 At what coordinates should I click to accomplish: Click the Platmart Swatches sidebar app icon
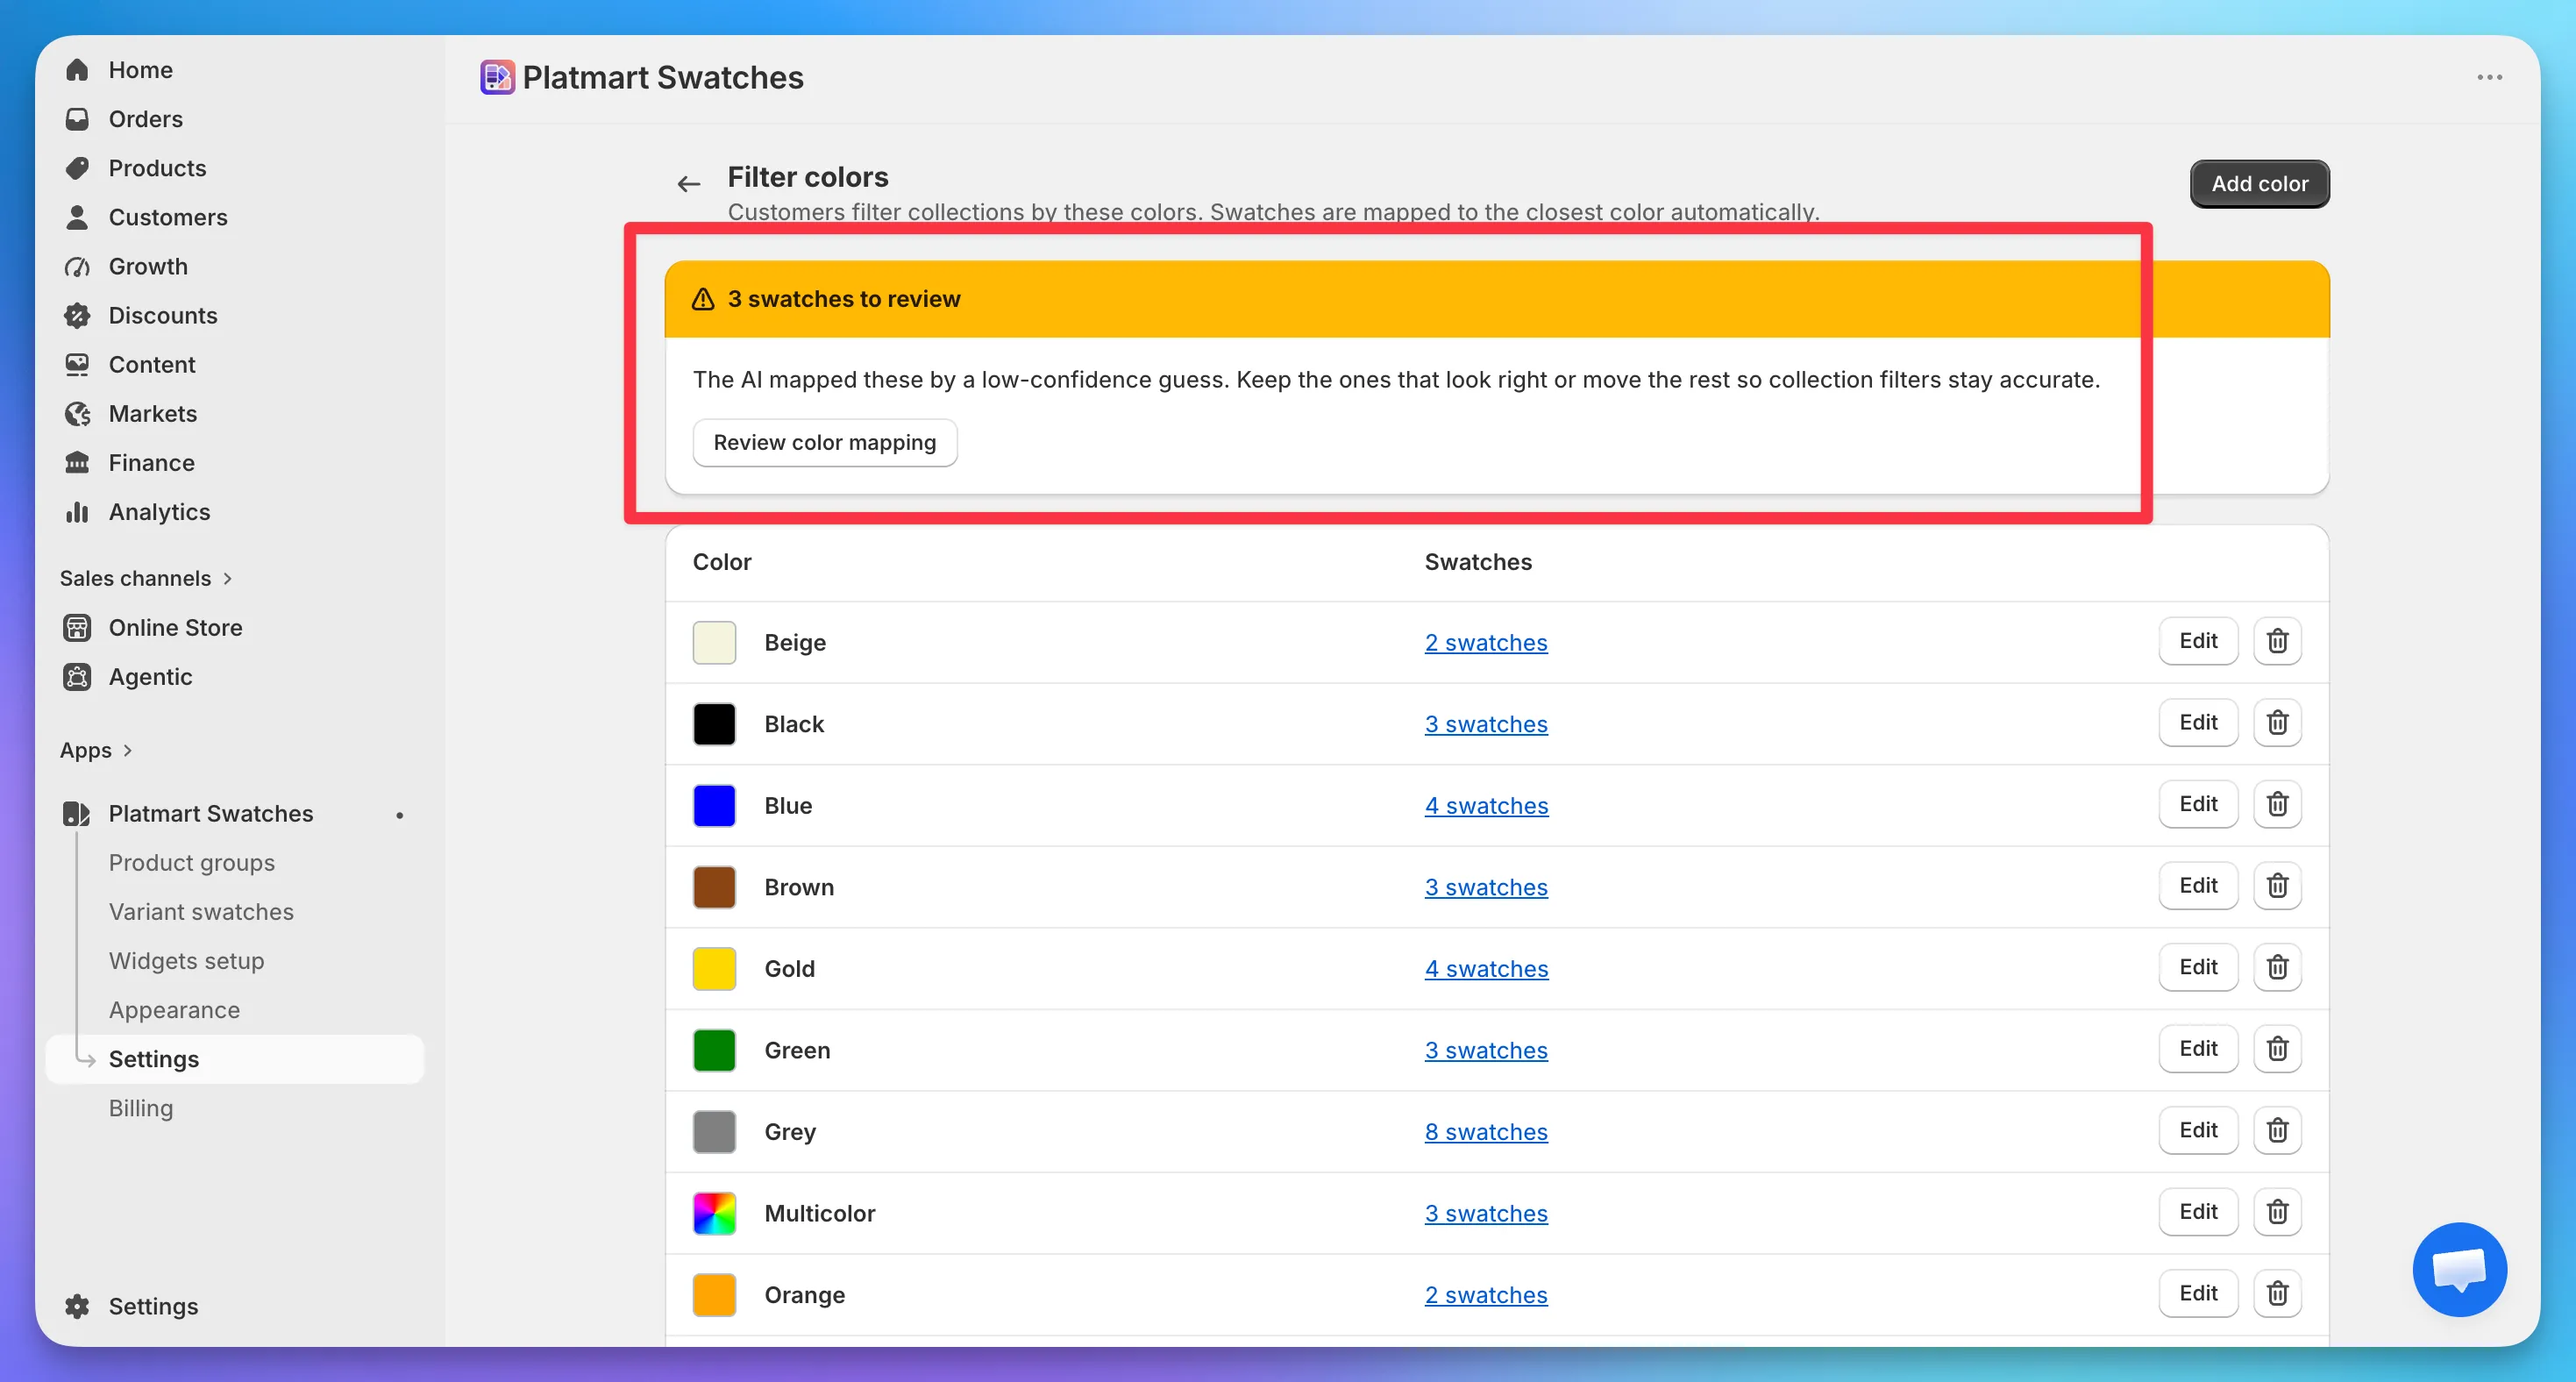coord(77,813)
